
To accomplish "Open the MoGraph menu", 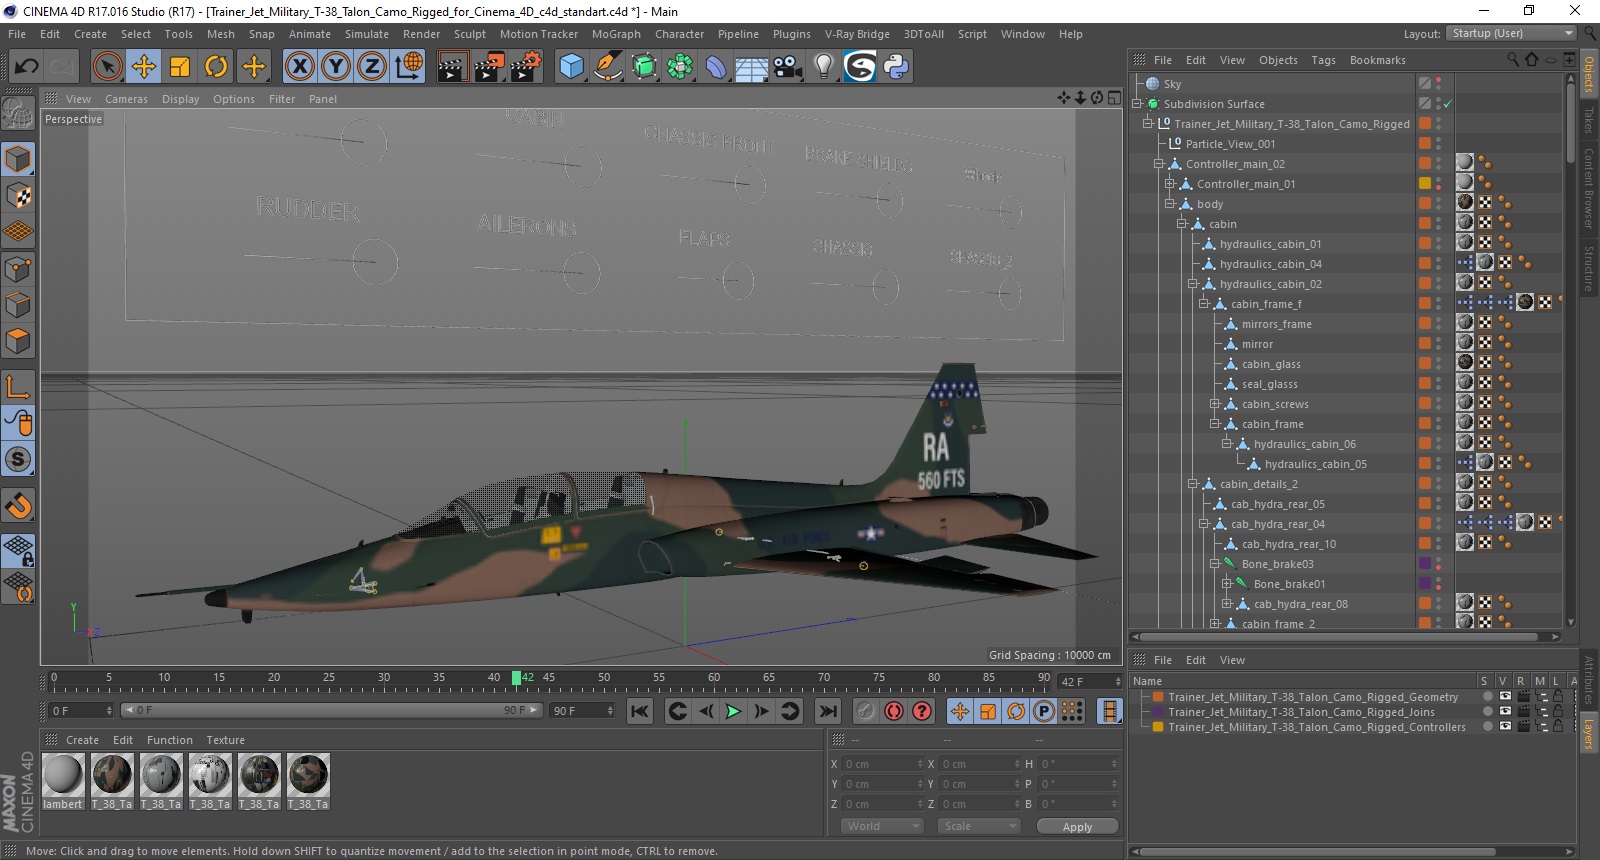I will [616, 34].
